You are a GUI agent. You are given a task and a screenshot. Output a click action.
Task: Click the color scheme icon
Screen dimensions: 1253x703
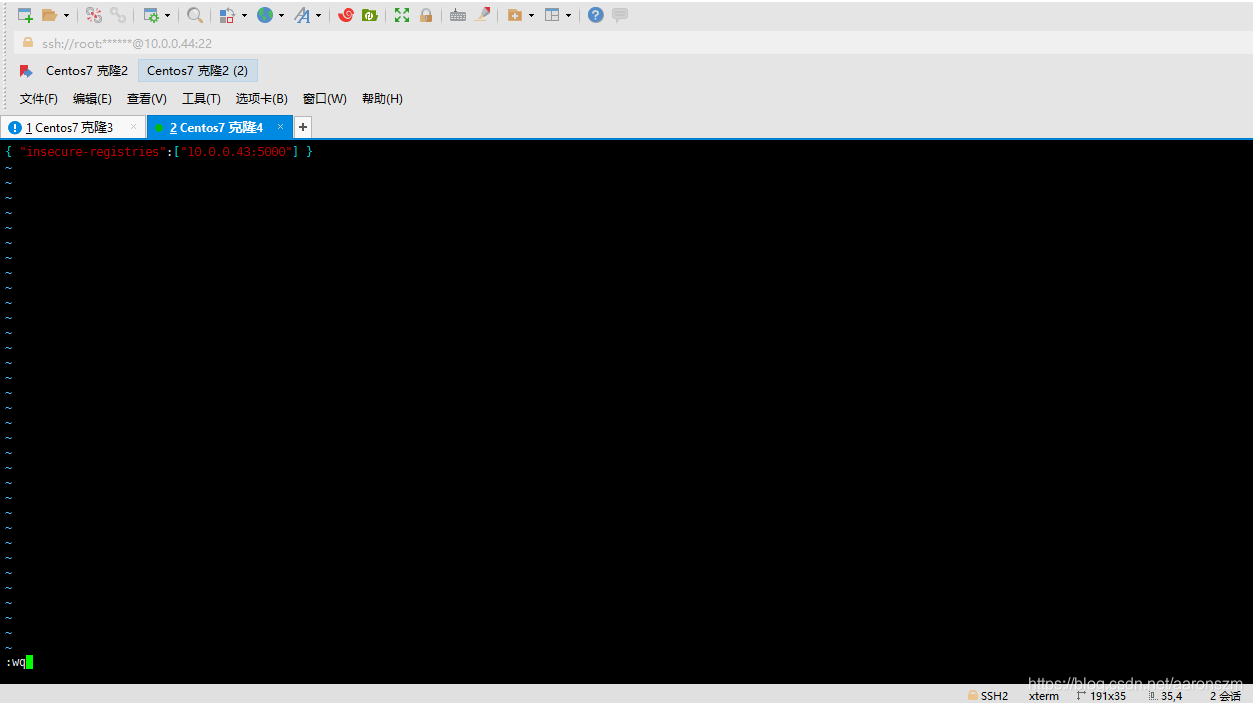click(x=227, y=15)
